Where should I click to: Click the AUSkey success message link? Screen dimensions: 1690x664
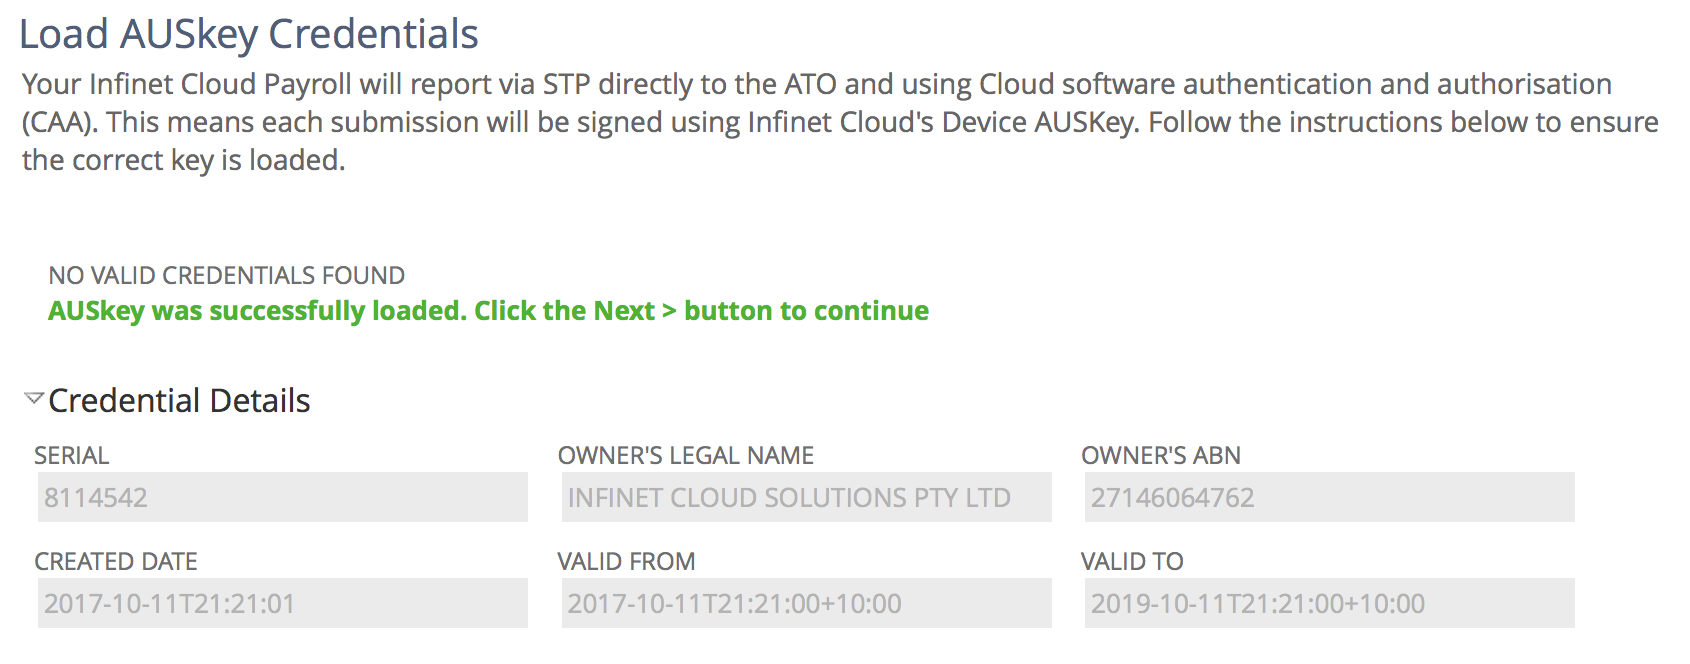pyautogui.click(x=488, y=310)
